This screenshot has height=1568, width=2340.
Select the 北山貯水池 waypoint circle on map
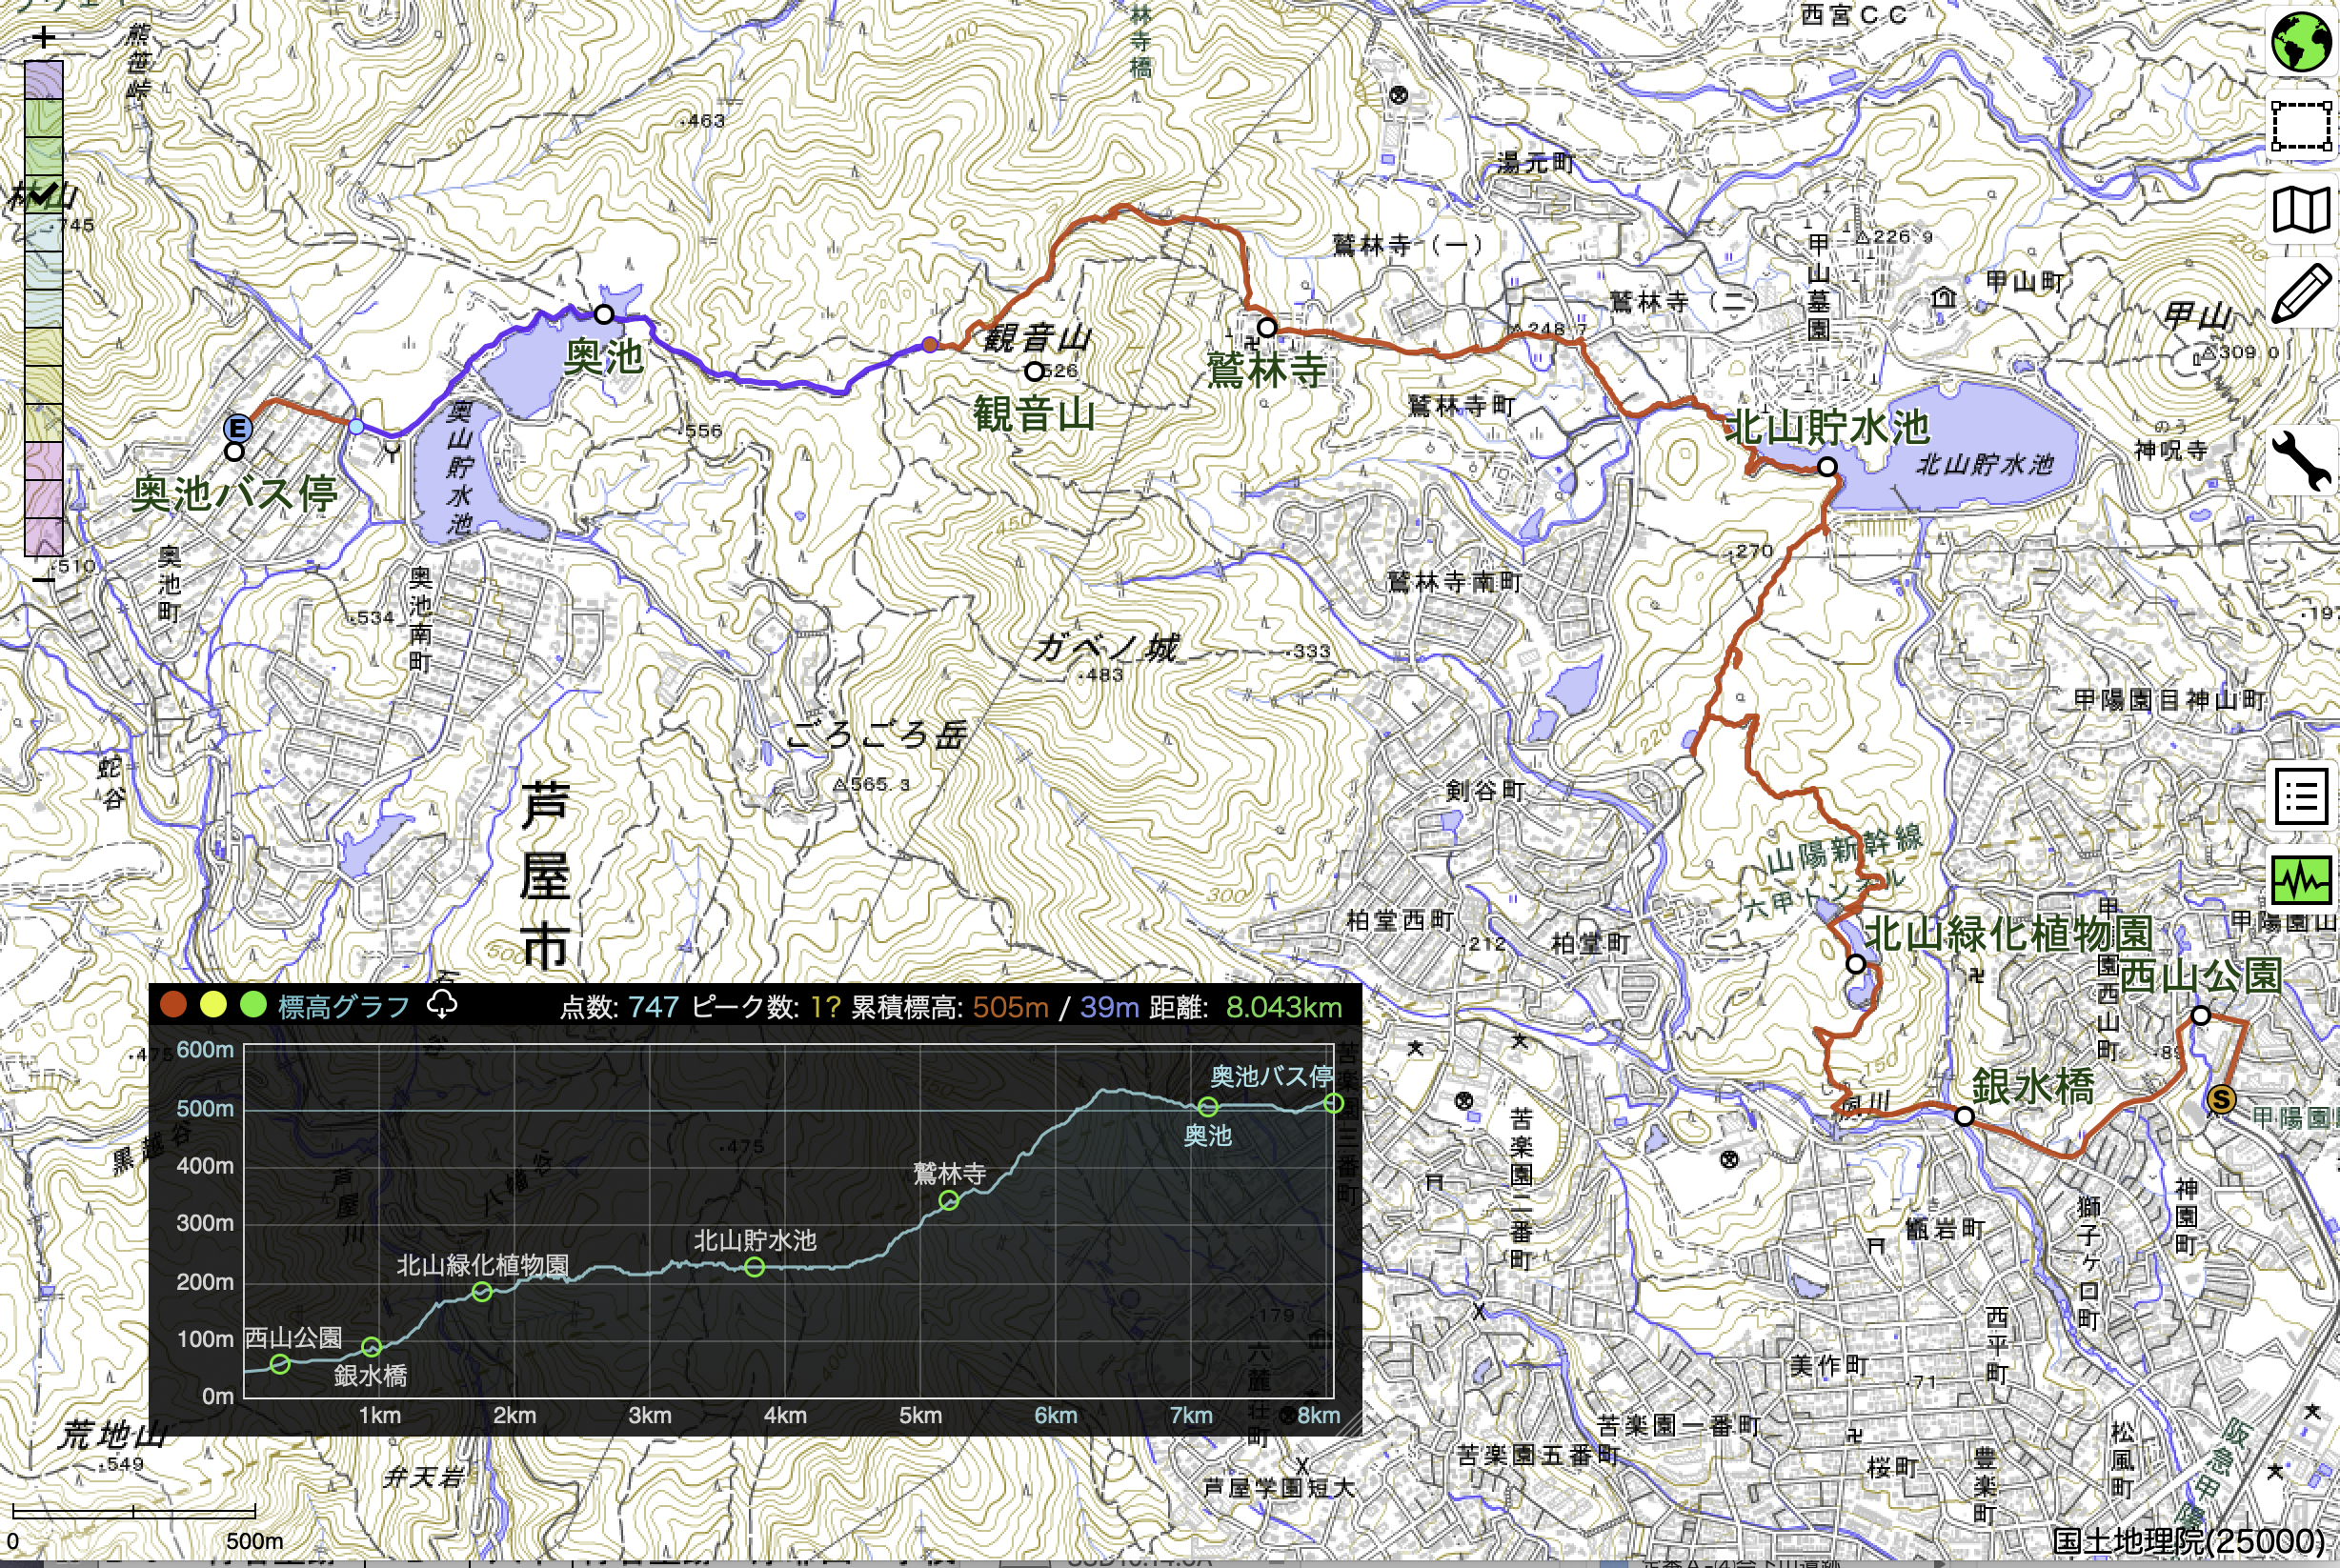click(x=1827, y=466)
